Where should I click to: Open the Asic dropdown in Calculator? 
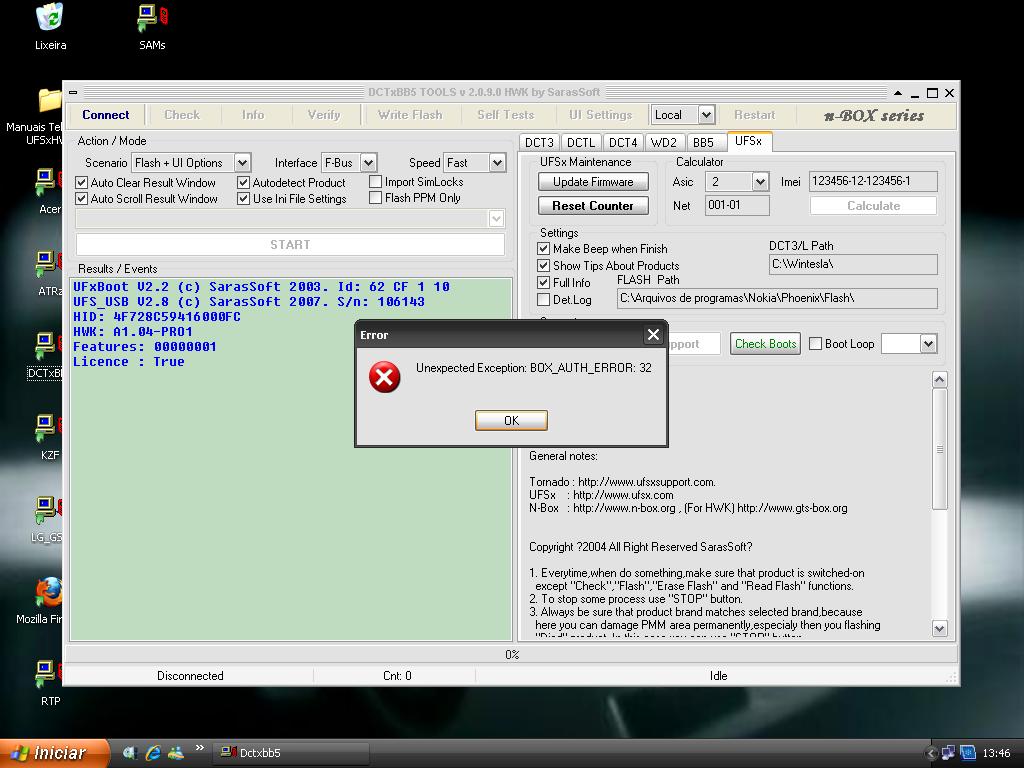pos(760,182)
